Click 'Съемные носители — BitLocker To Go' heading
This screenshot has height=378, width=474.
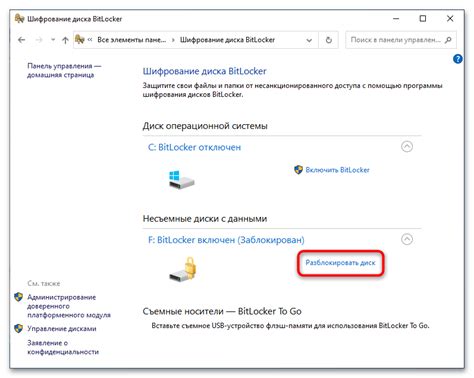tap(222, 311)
